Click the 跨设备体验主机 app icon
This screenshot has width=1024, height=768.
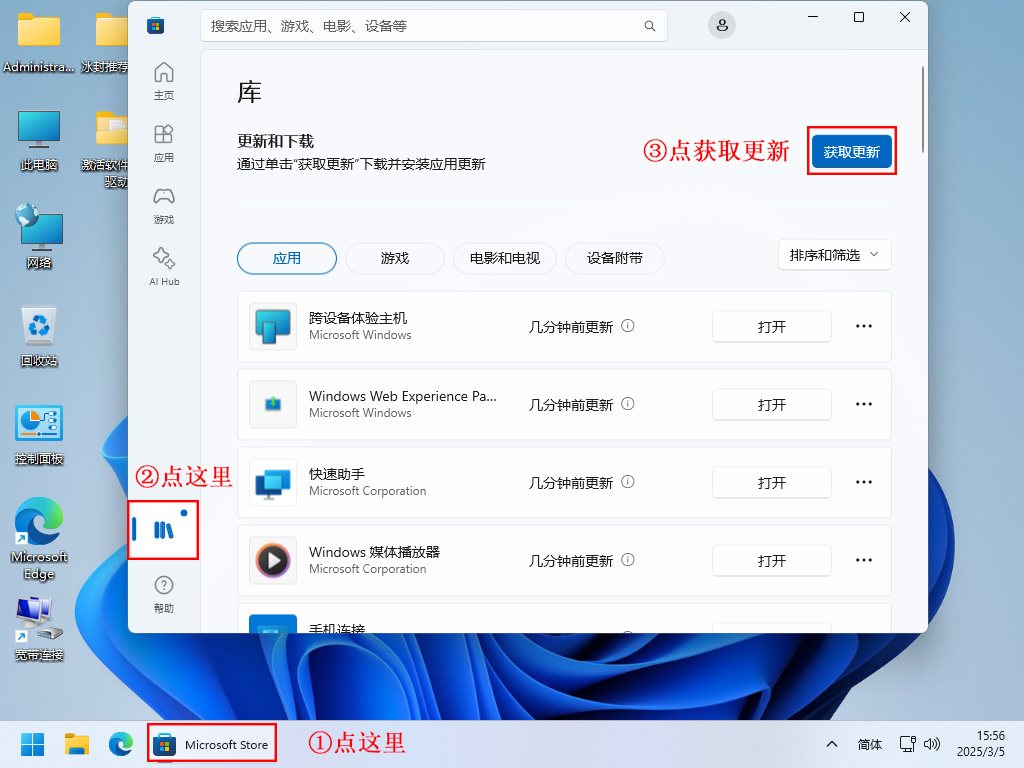pyautogui.click(x=273, y=326)
